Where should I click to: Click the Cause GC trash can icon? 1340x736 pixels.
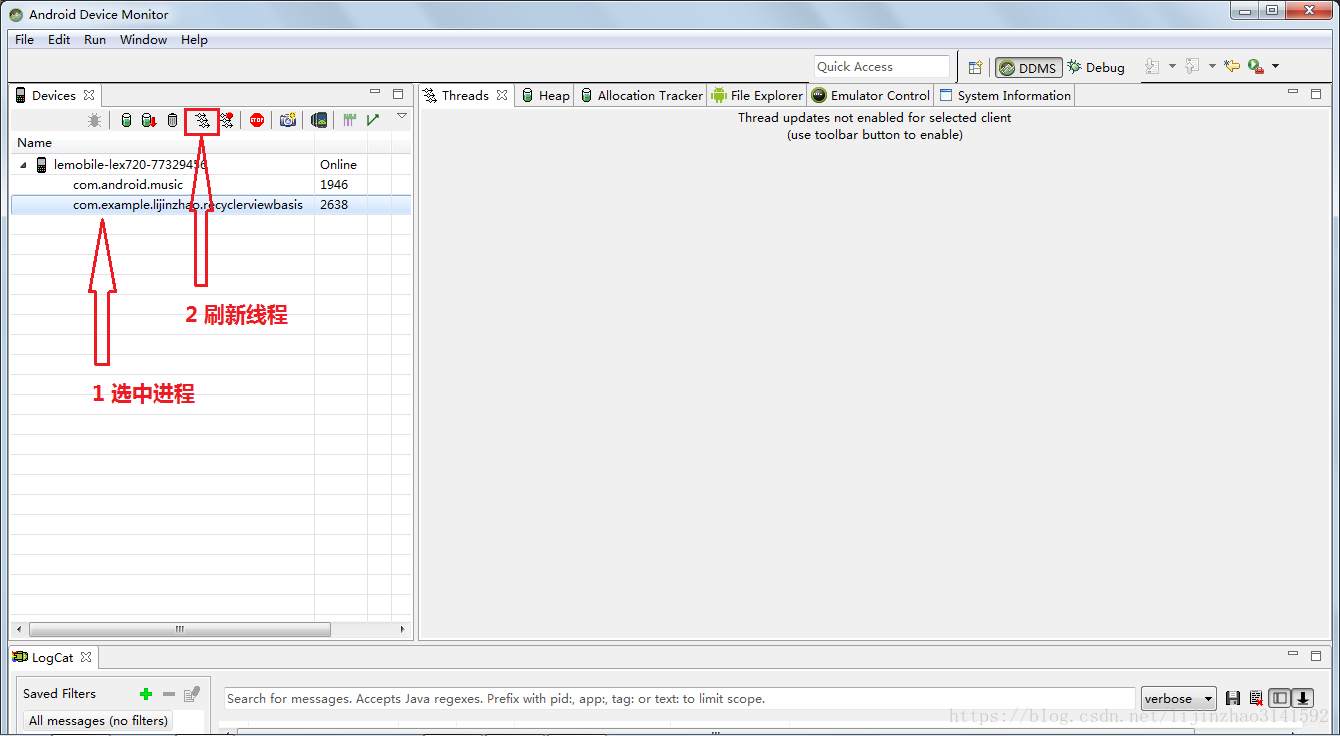pos(172,120)
